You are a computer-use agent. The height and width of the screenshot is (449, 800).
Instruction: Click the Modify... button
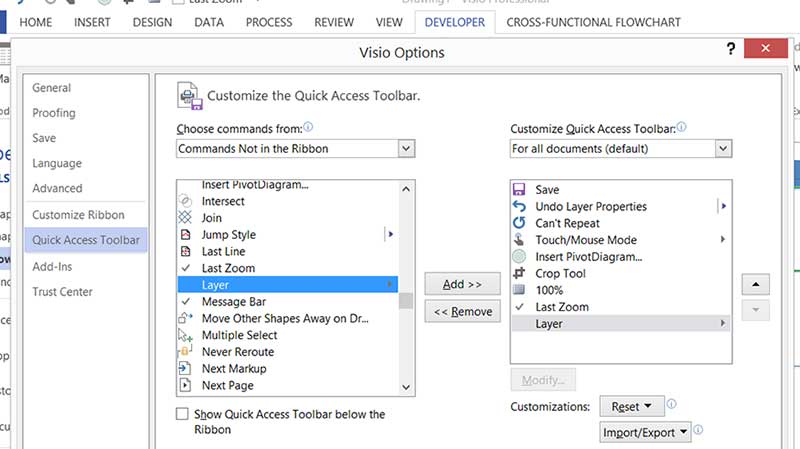pos(543,380)
